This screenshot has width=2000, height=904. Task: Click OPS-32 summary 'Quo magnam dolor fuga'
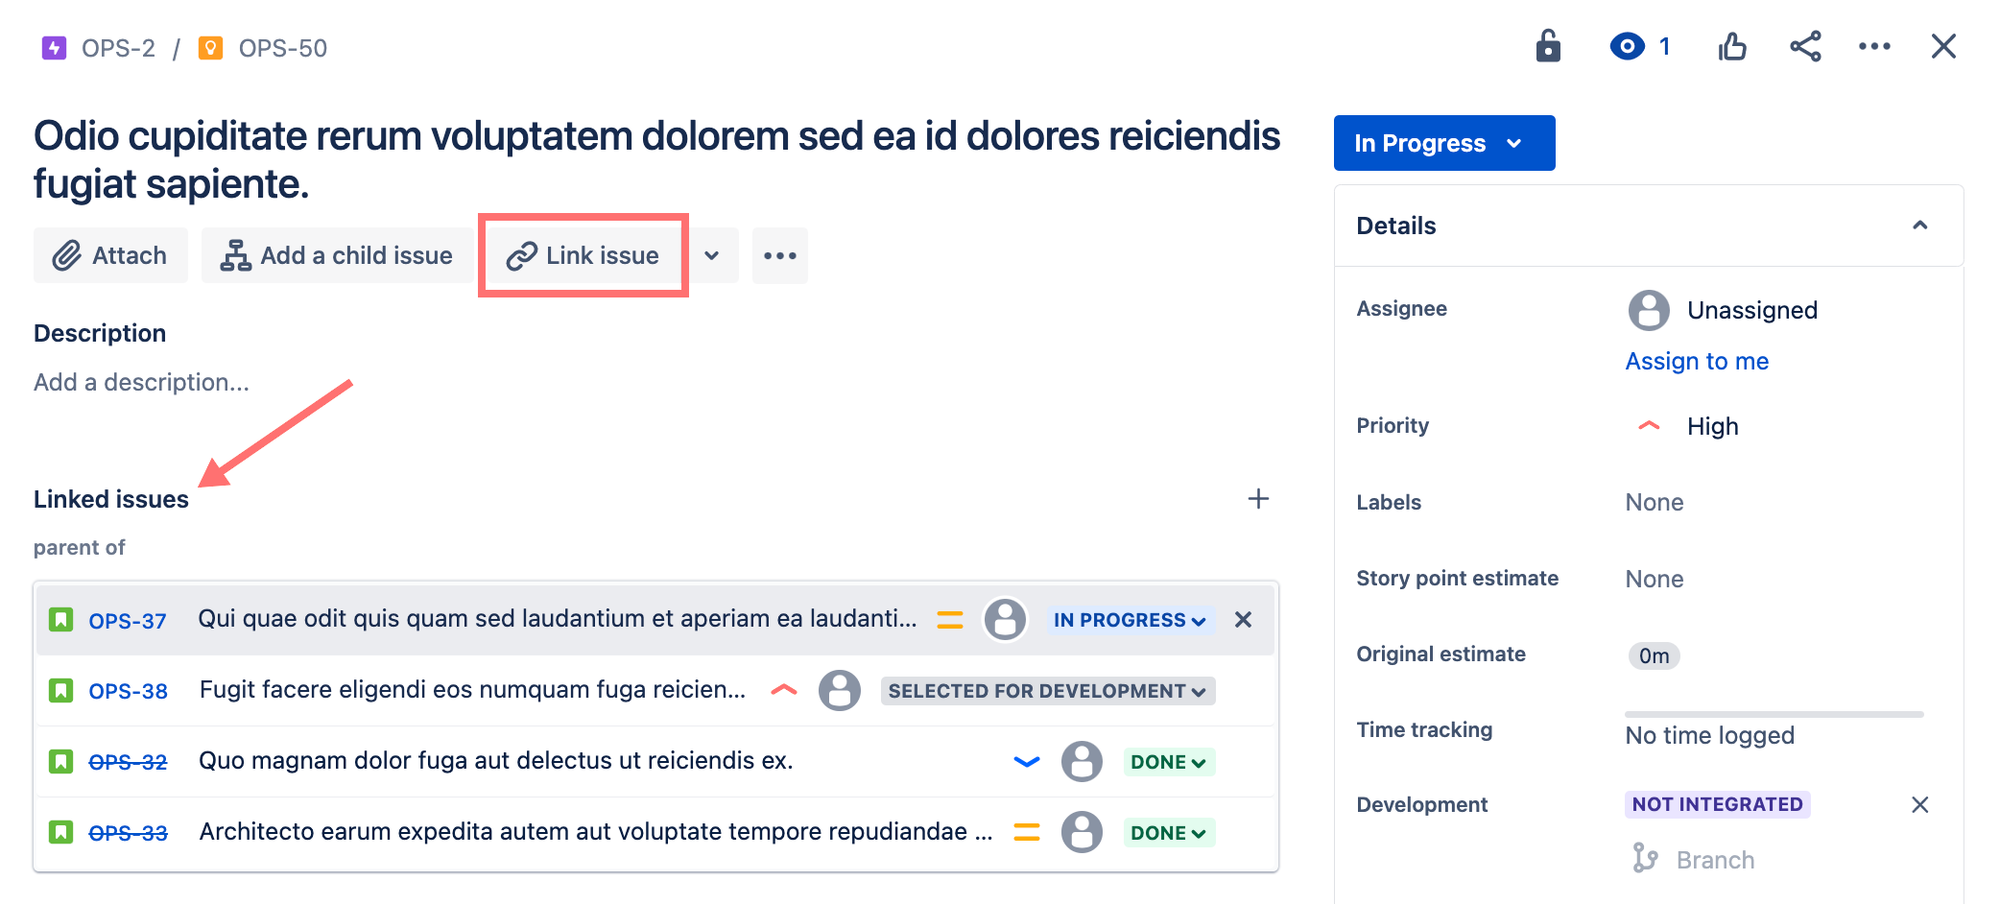(x=496, y=761)
